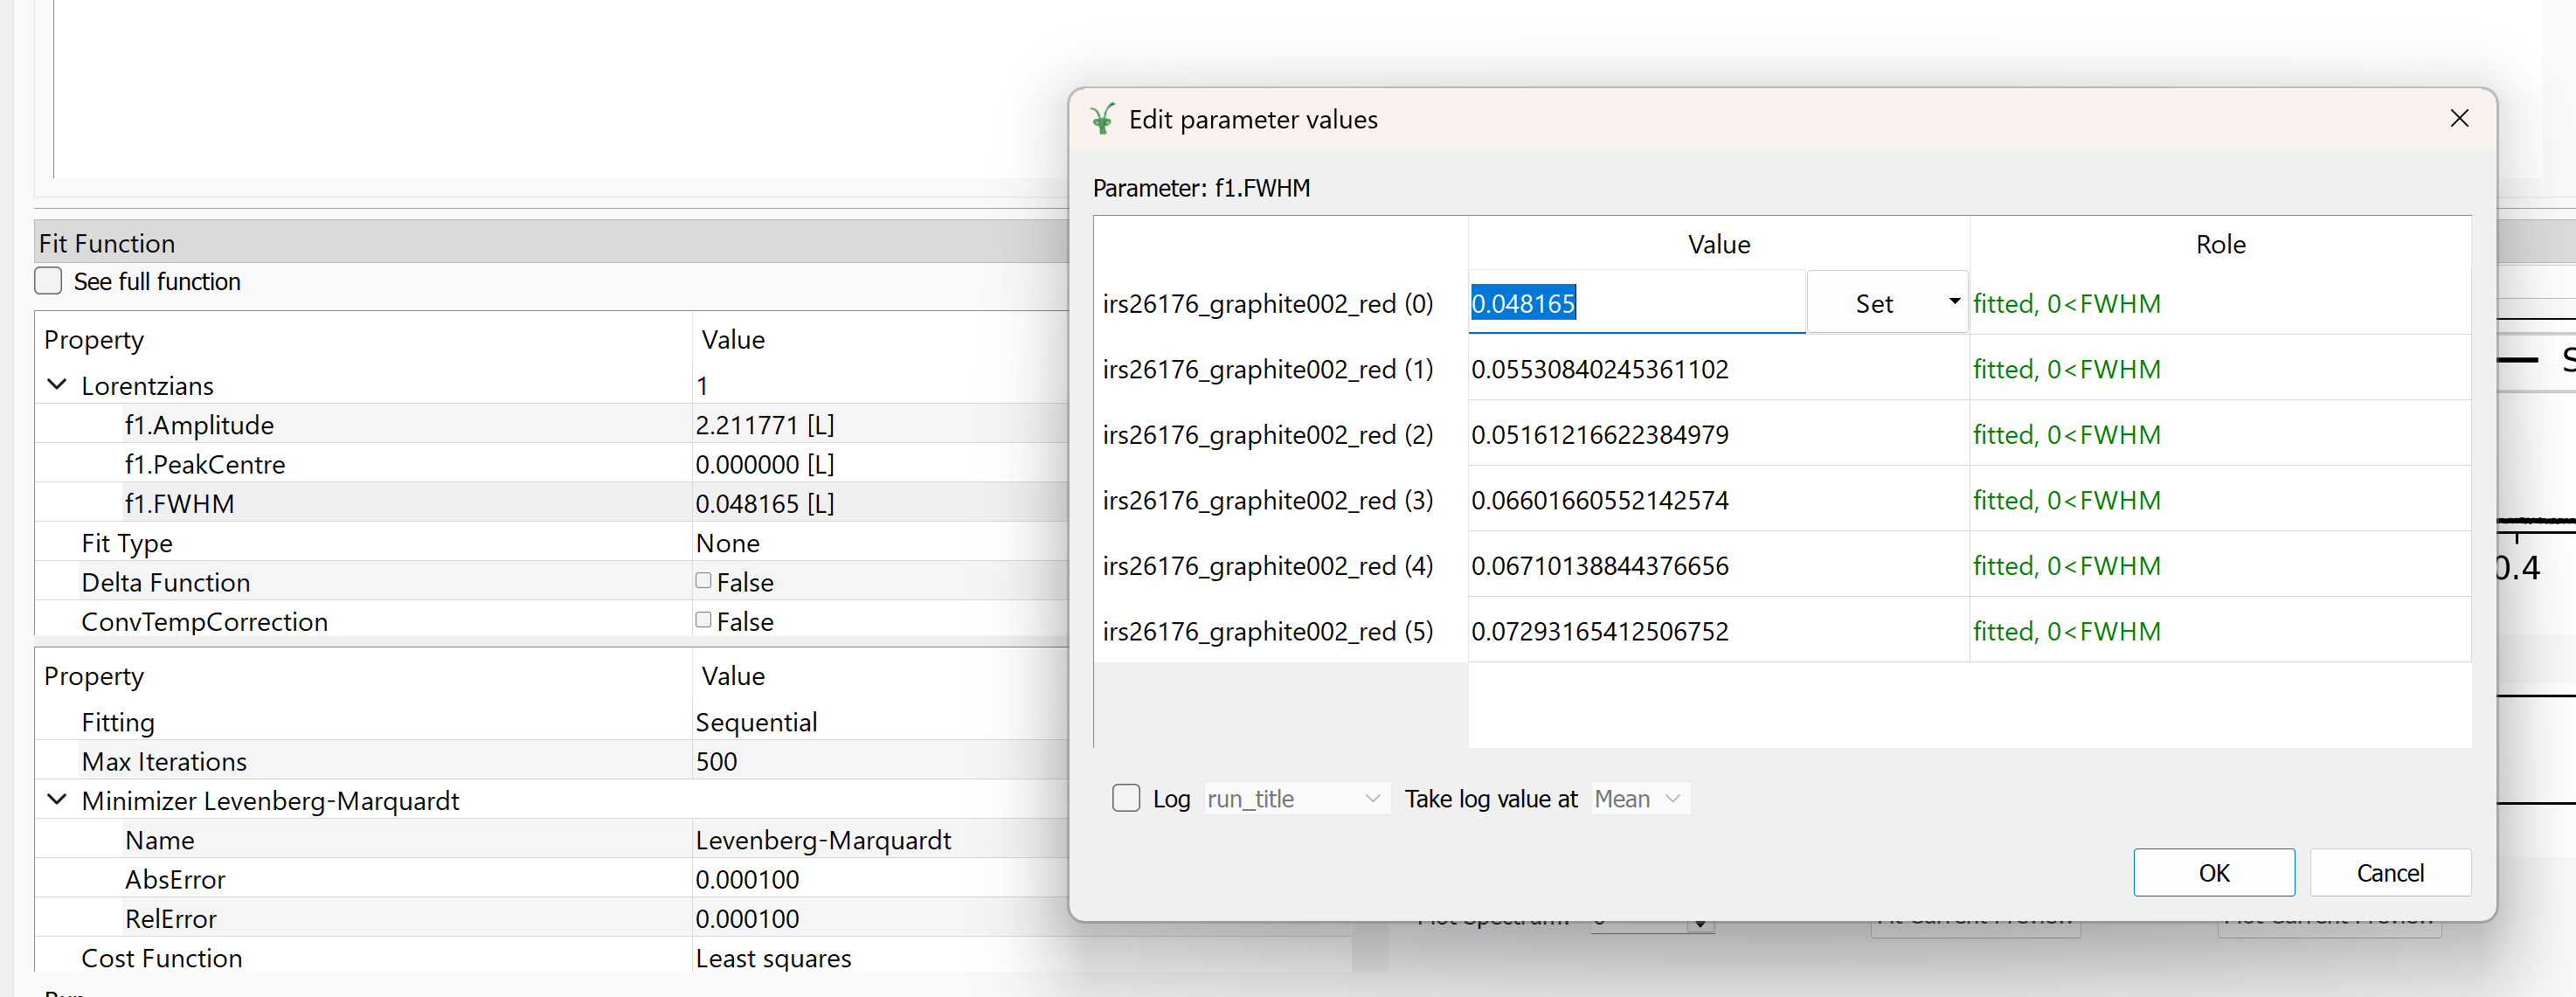Viewport: 2576px width, 997px height.
Task: Click the Max Iterations value 500
Action: coord(716,761)
